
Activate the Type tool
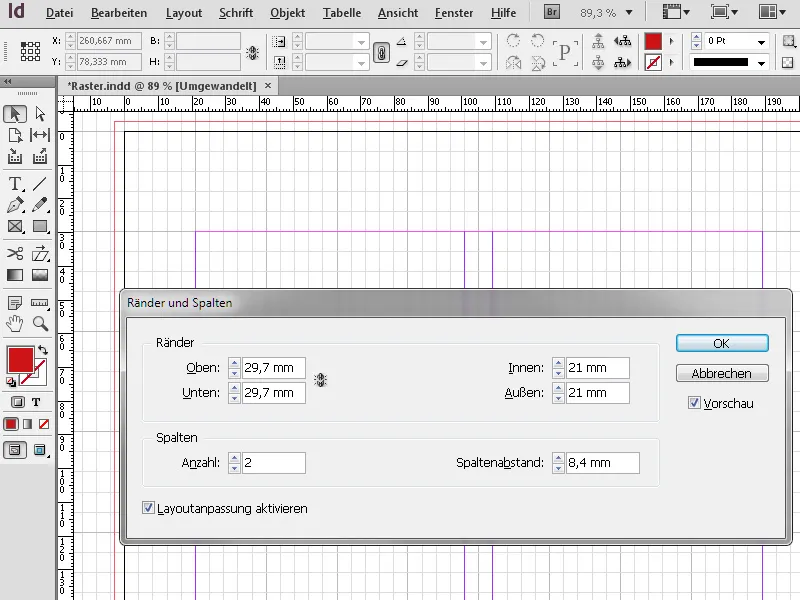coord(15,183)
